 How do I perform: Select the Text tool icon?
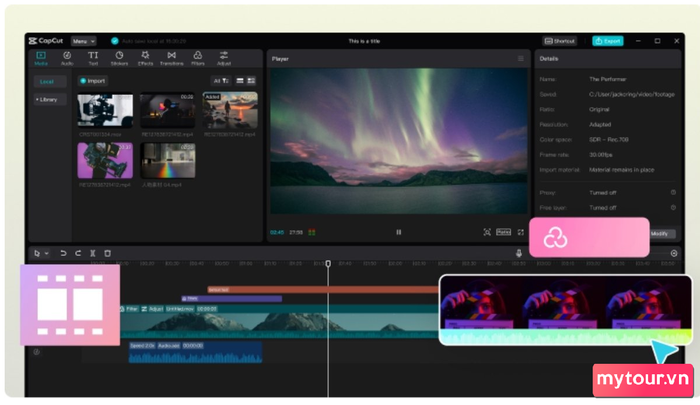(93, 58)
